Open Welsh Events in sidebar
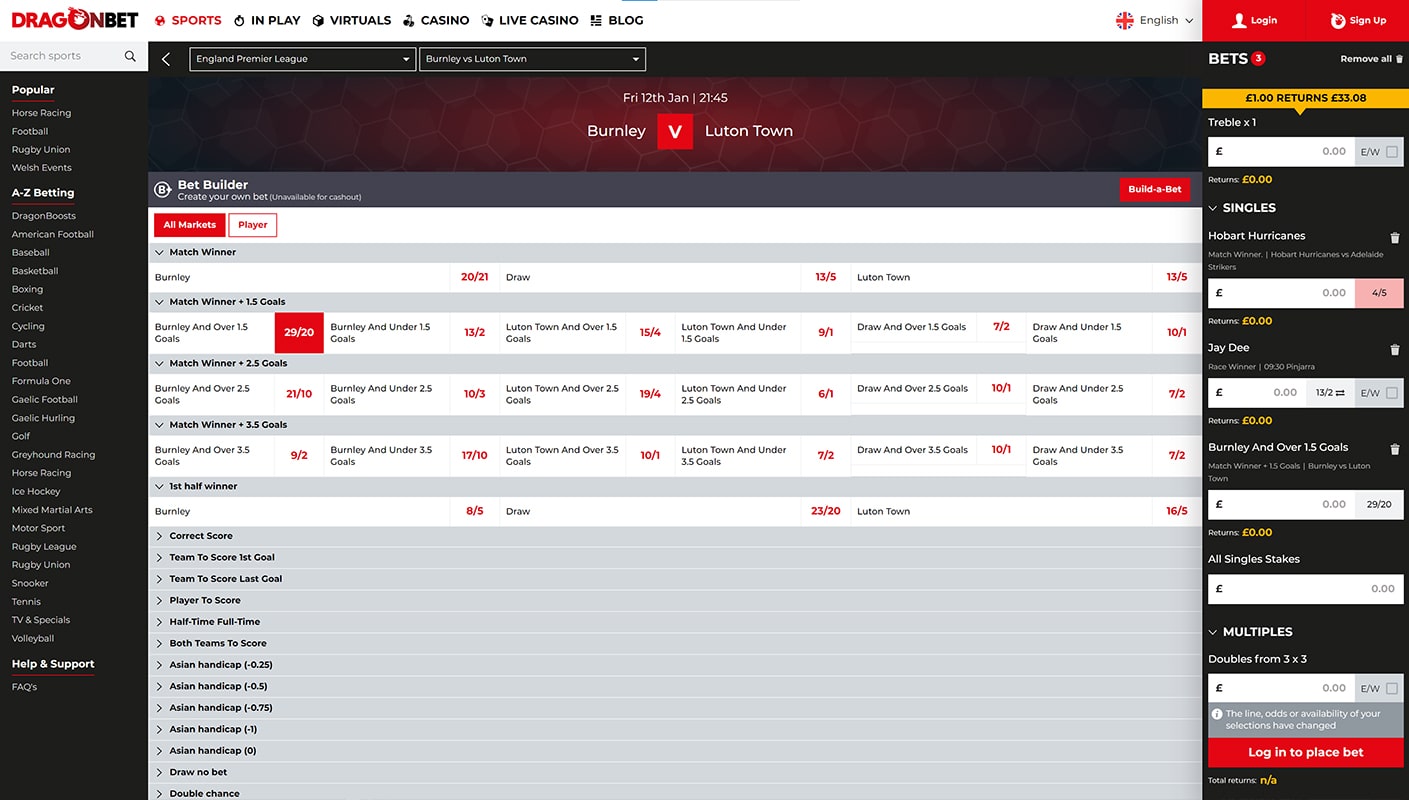 click(x=41, y=168)
